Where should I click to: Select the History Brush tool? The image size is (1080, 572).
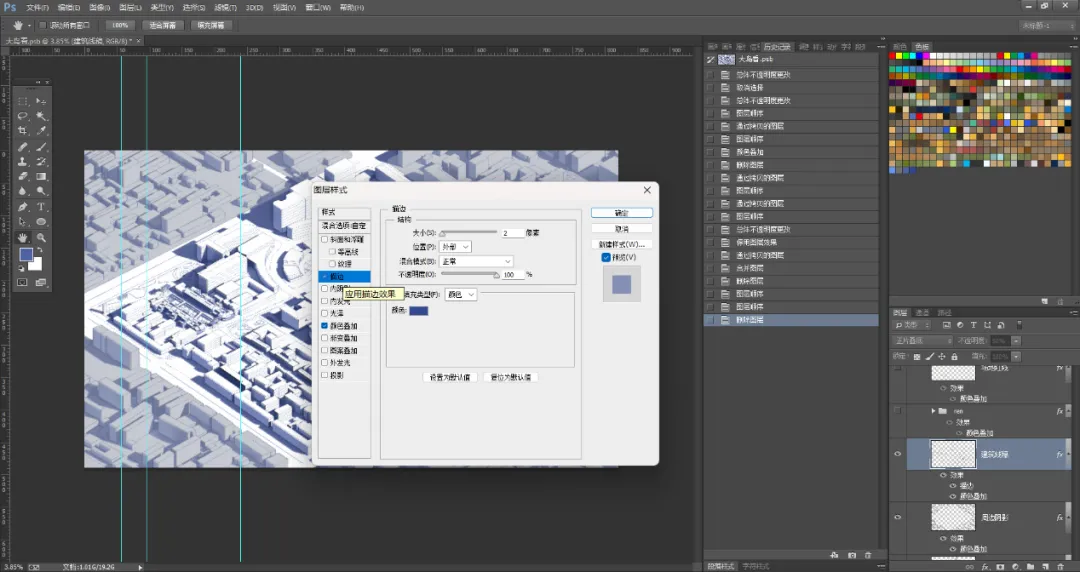coord(41,161)
